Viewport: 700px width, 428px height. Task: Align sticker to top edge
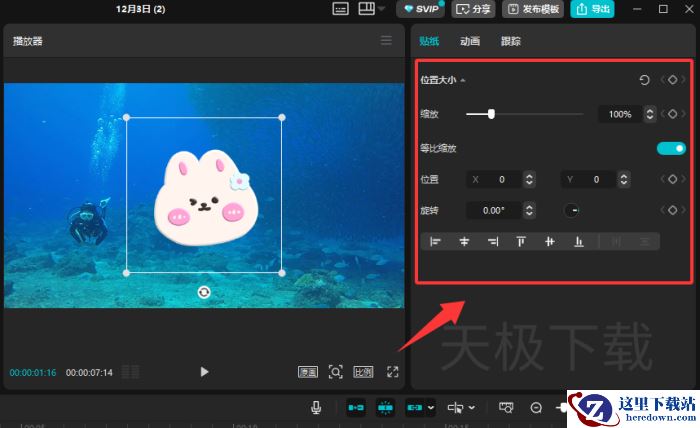[521, 241]
